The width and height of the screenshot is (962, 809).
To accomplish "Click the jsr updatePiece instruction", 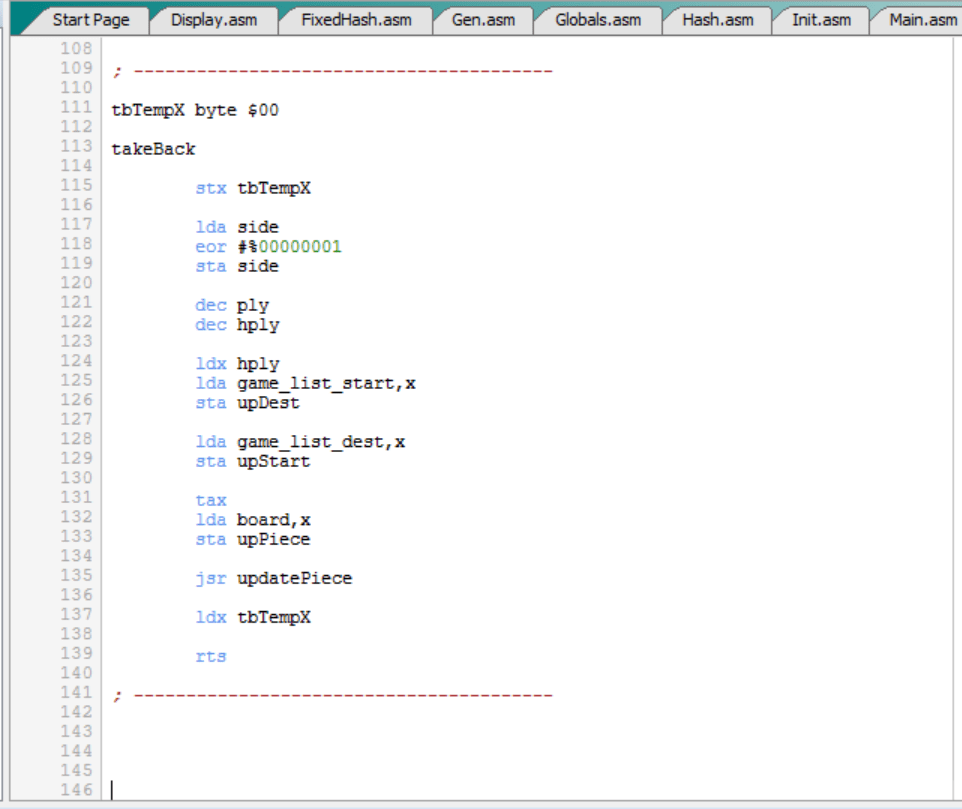I will coord(273,578).
